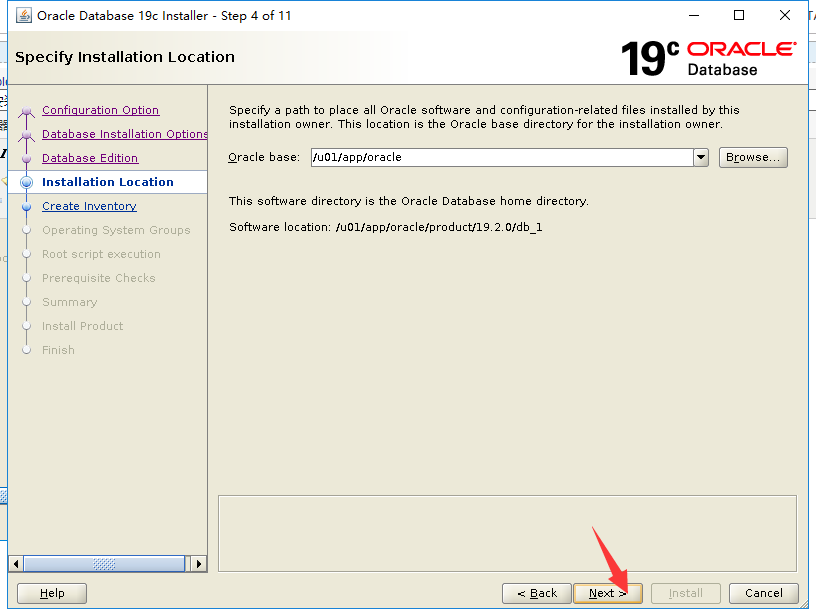This screenshot has height=616, width=816.
Task: Click the Create Inventory step circle icon
Action: click(x=27, y=207)
